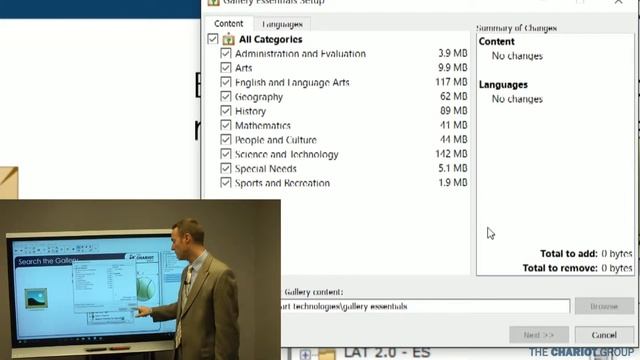
Task: Click the Gallery Essentials Setup title icon
Action: 213,2
